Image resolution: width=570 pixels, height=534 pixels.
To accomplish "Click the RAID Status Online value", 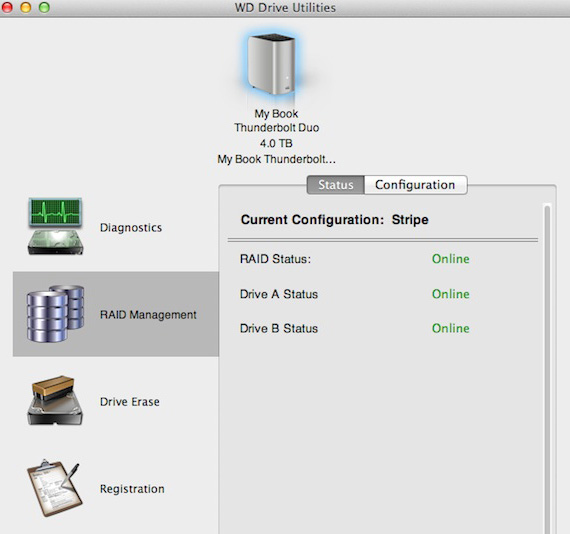I will [x=450, y=259].
